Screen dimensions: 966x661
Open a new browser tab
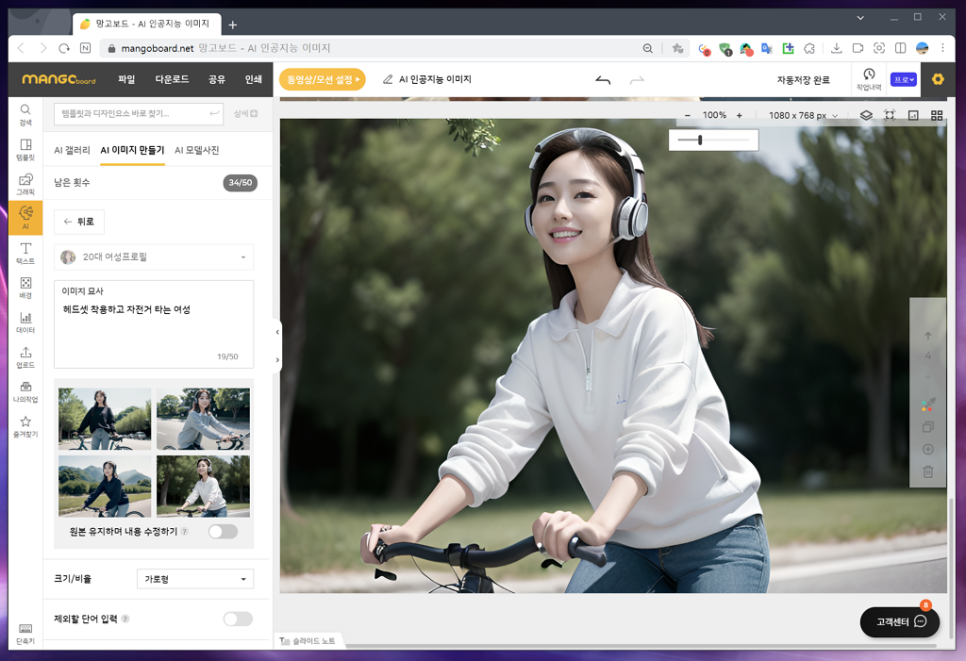(x=232, y=25)
